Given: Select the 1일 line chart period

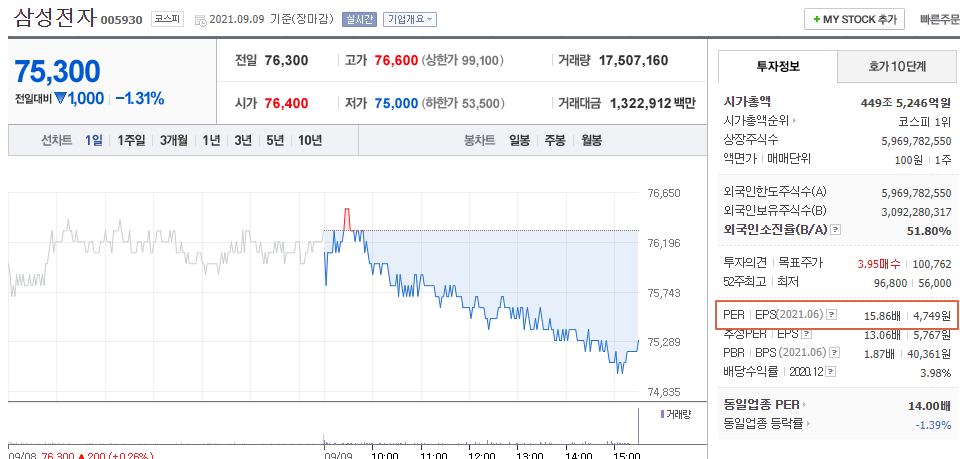Looking at the screenshot, I should [x=94, y=140].
